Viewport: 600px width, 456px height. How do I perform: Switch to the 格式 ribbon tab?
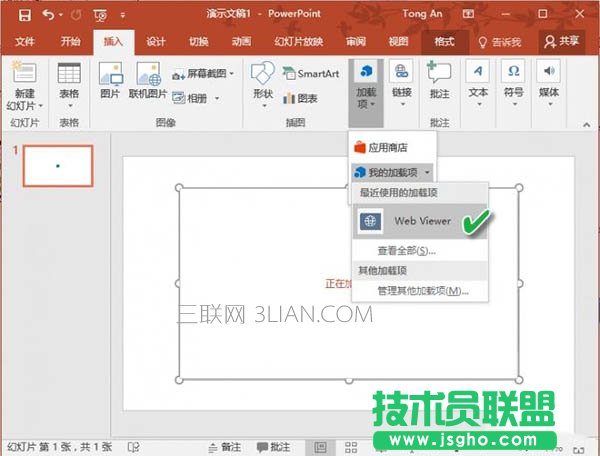coord(444,41)
